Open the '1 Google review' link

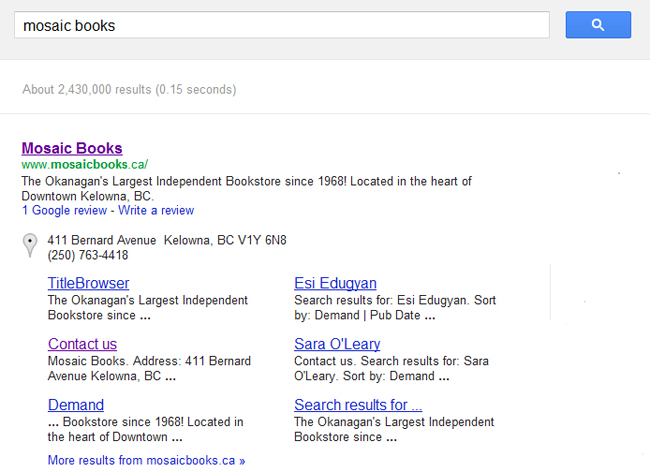pos(65,211)
